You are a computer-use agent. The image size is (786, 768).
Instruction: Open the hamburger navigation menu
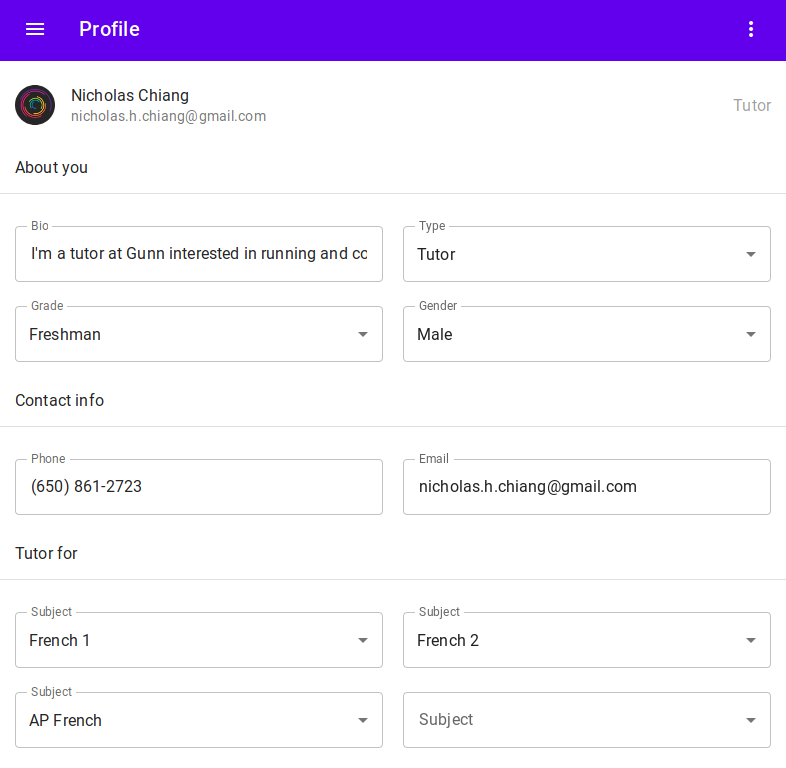[35, 30]
